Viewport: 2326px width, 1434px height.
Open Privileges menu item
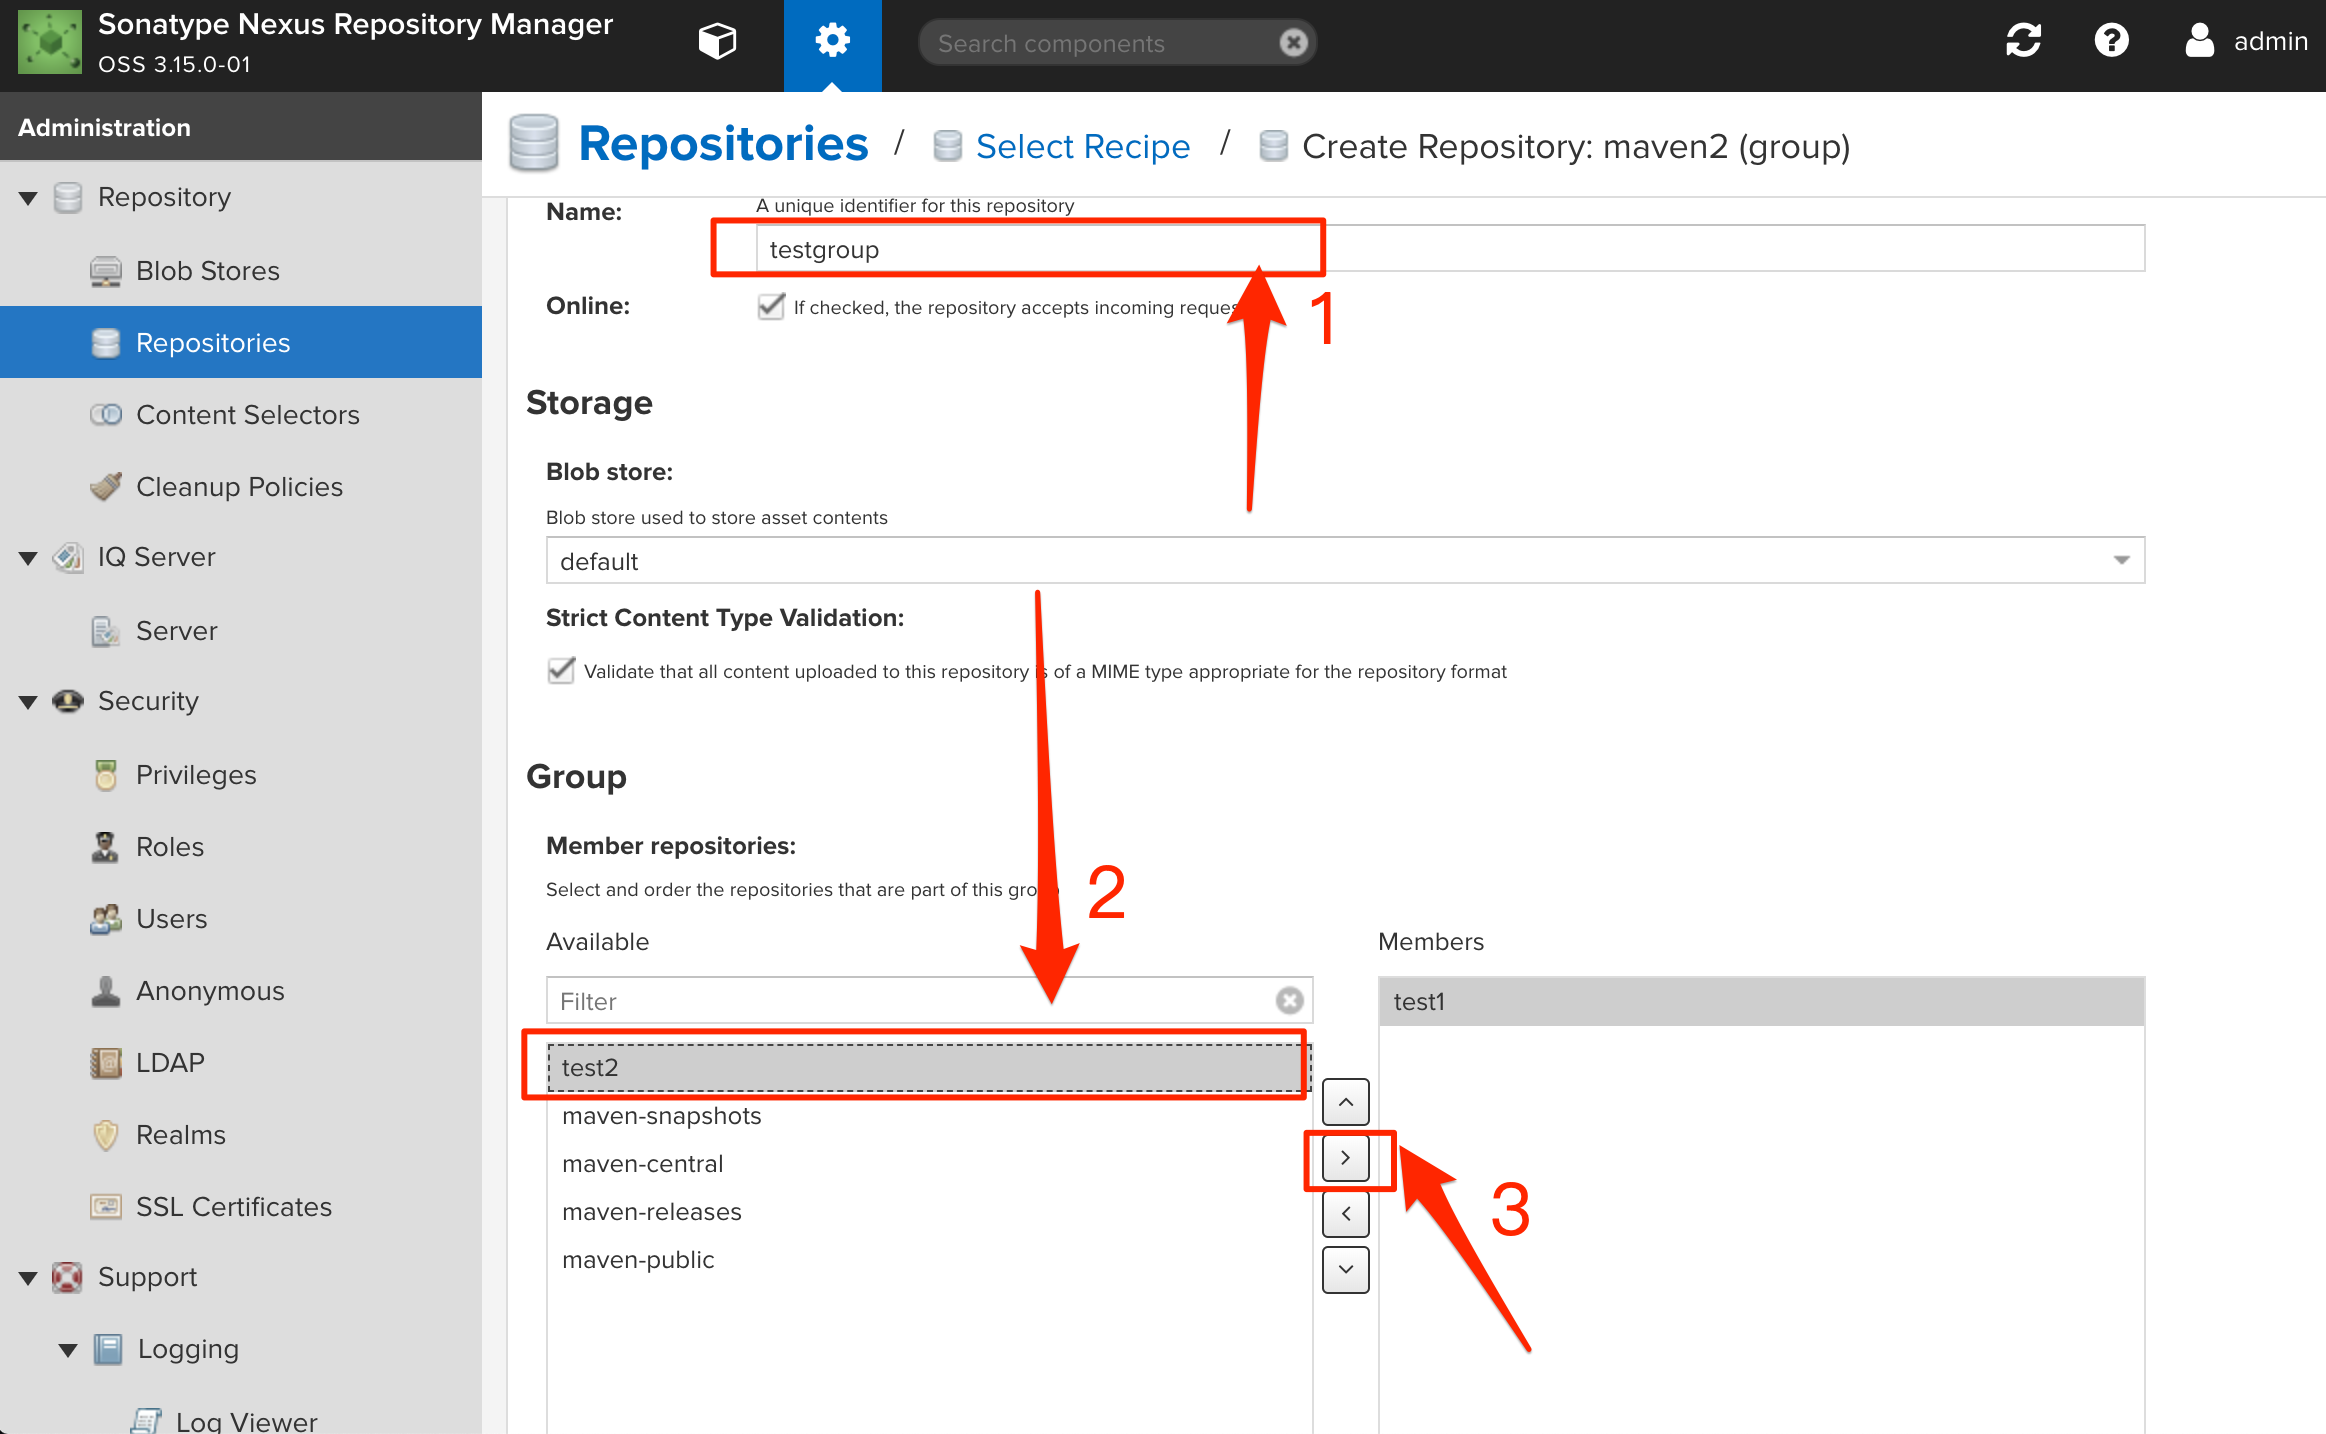pos(240,775)
